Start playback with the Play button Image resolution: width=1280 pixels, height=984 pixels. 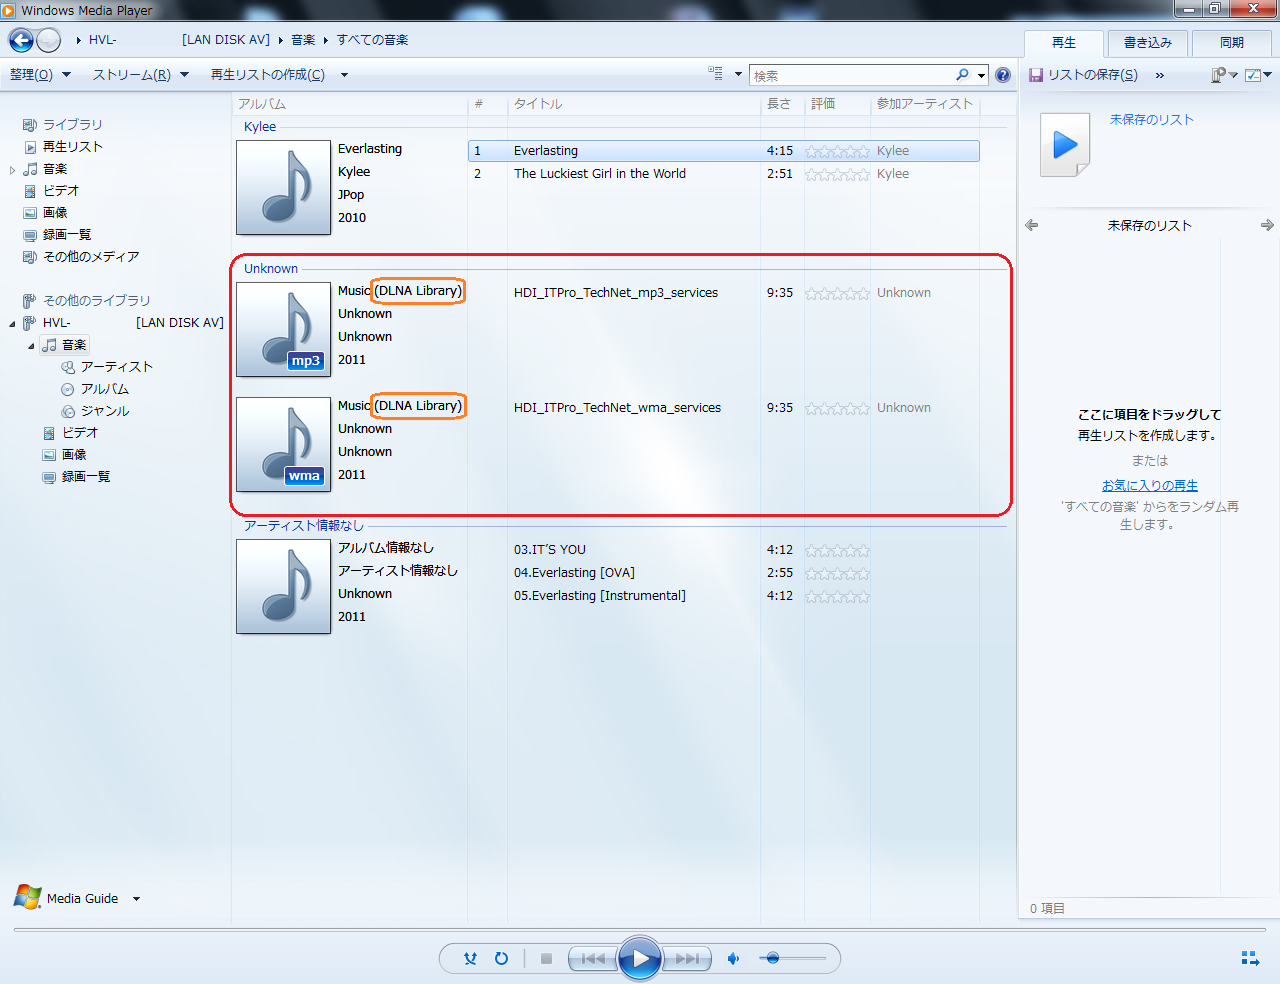click(640, 958)
